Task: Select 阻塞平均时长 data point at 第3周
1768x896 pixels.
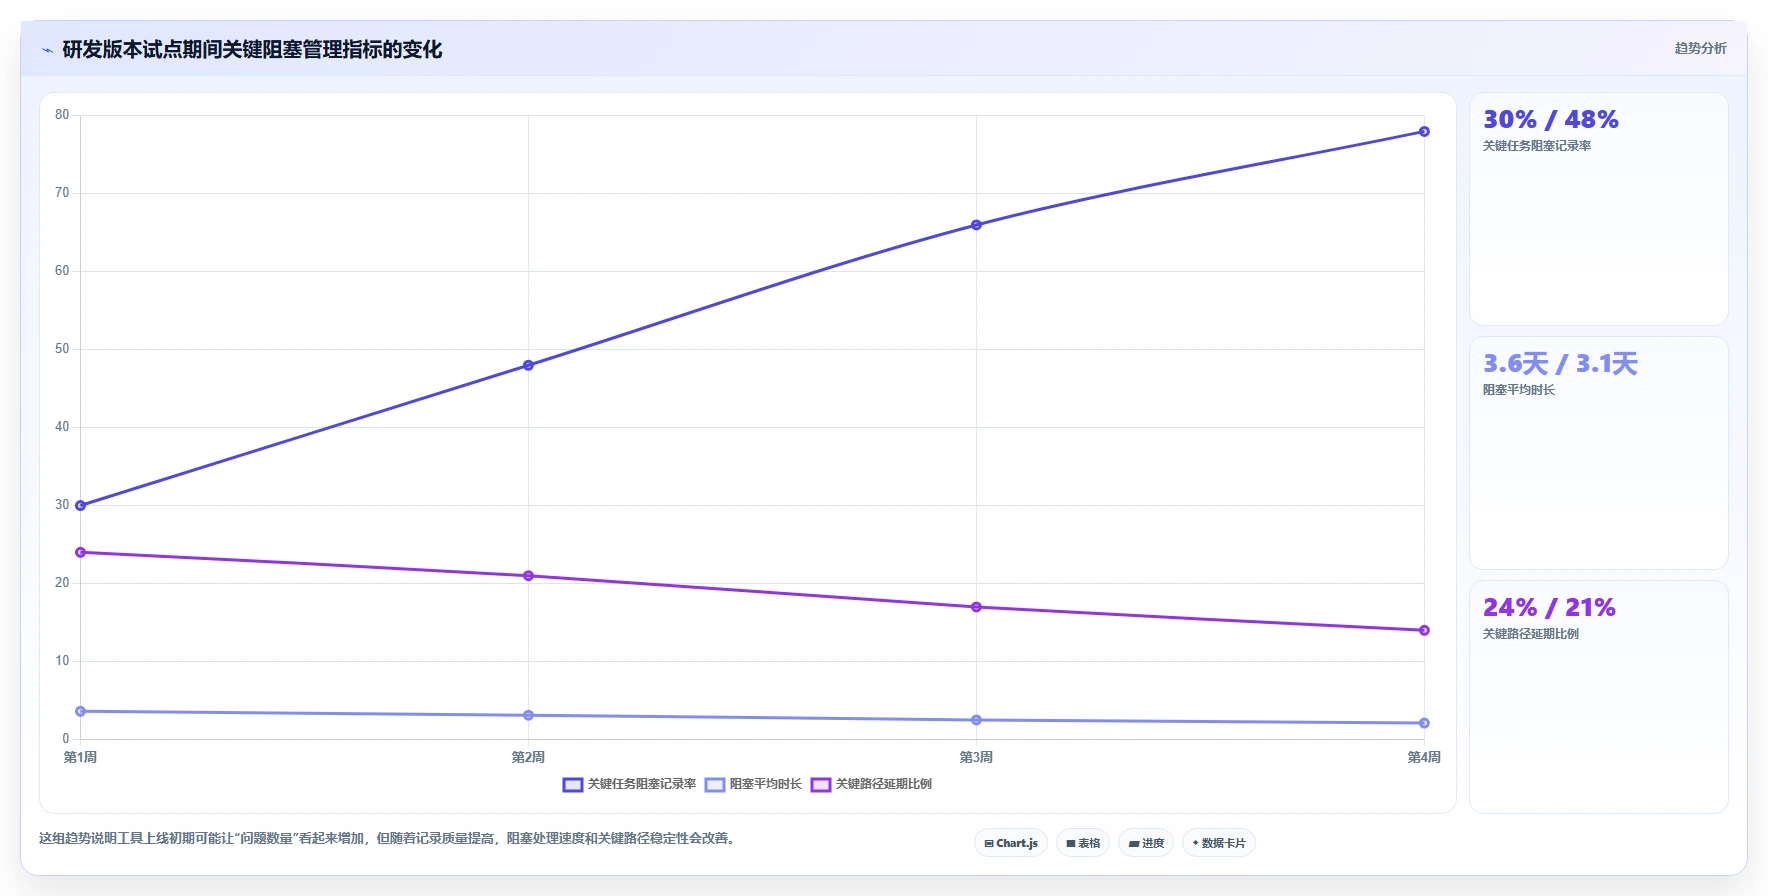Action: tap(976, 720)
